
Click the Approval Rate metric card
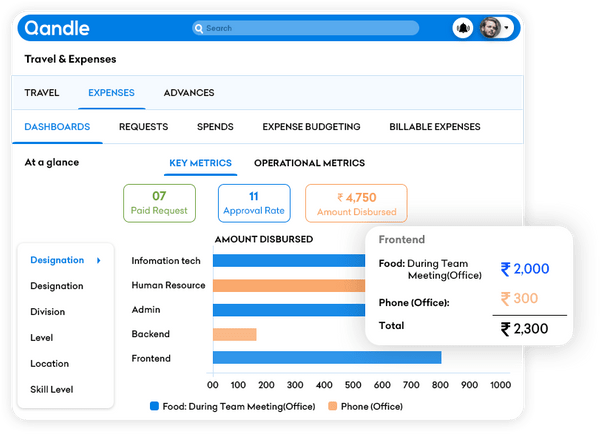(253, 203)
